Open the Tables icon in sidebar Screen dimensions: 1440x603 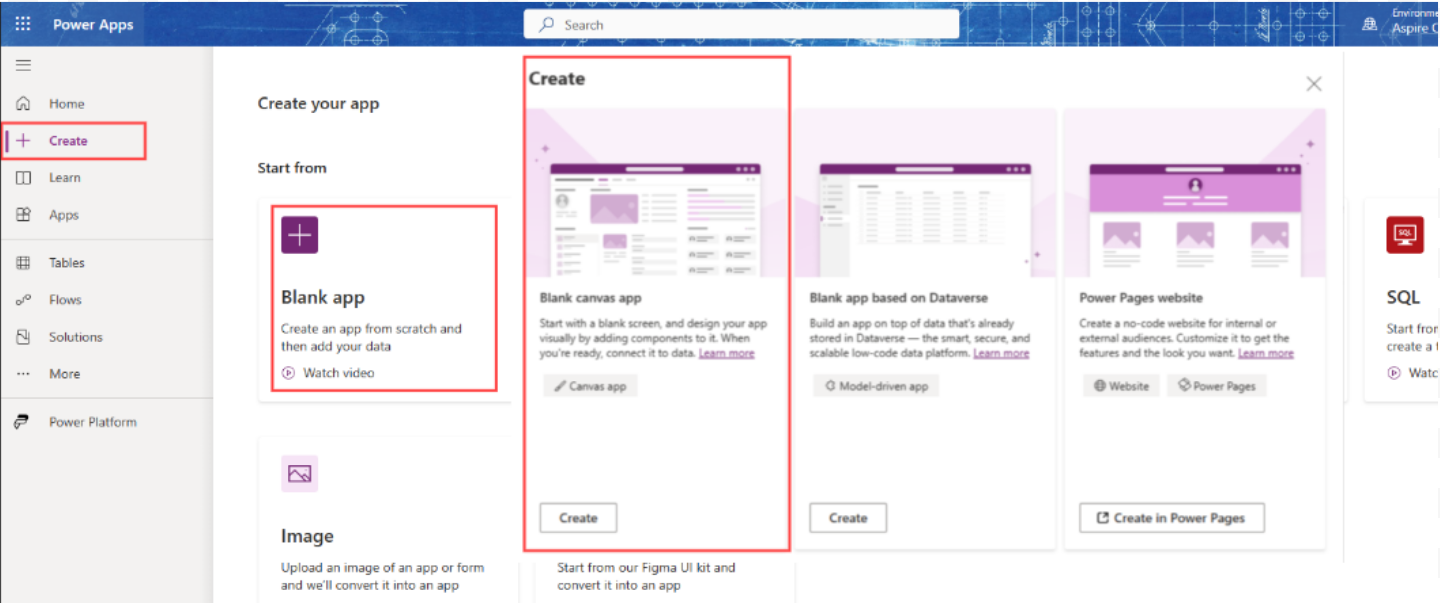click(24, 263)
